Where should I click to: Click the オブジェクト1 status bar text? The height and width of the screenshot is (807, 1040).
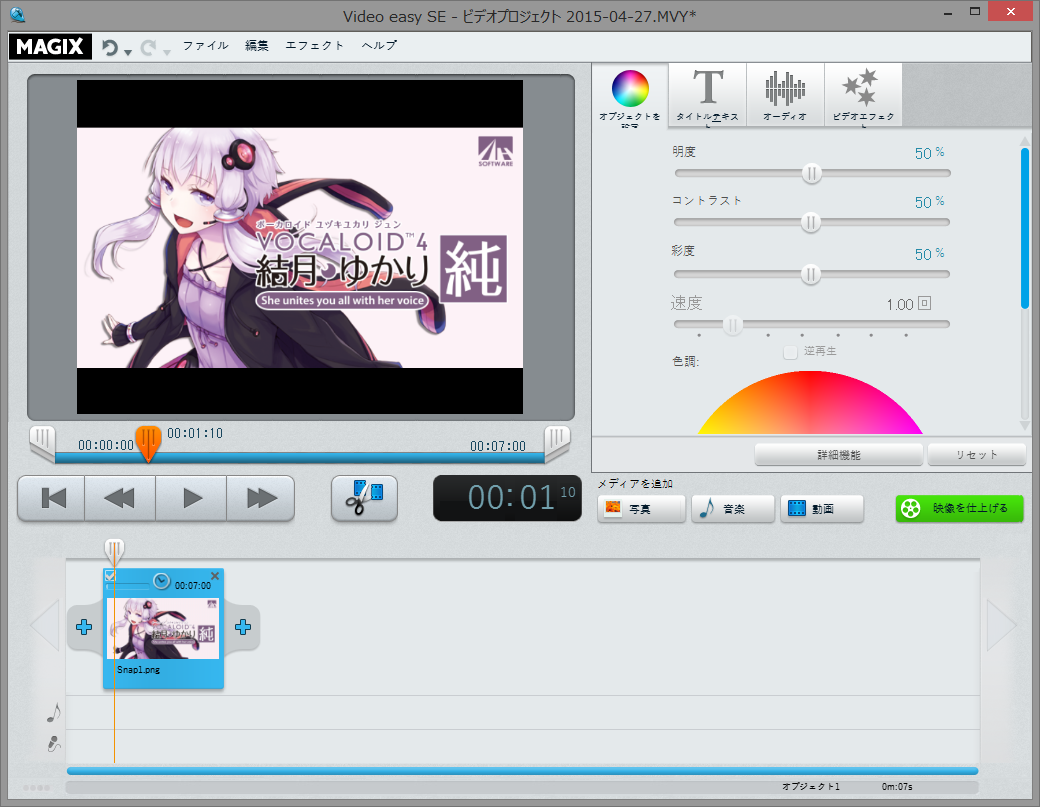pos(811,786)
